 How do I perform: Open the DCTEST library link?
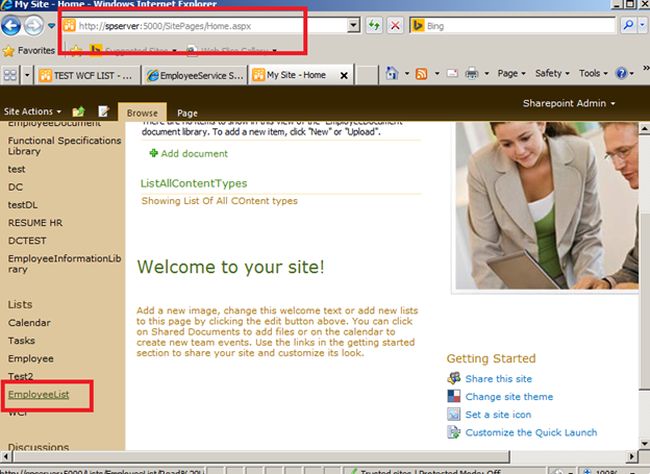27,241
